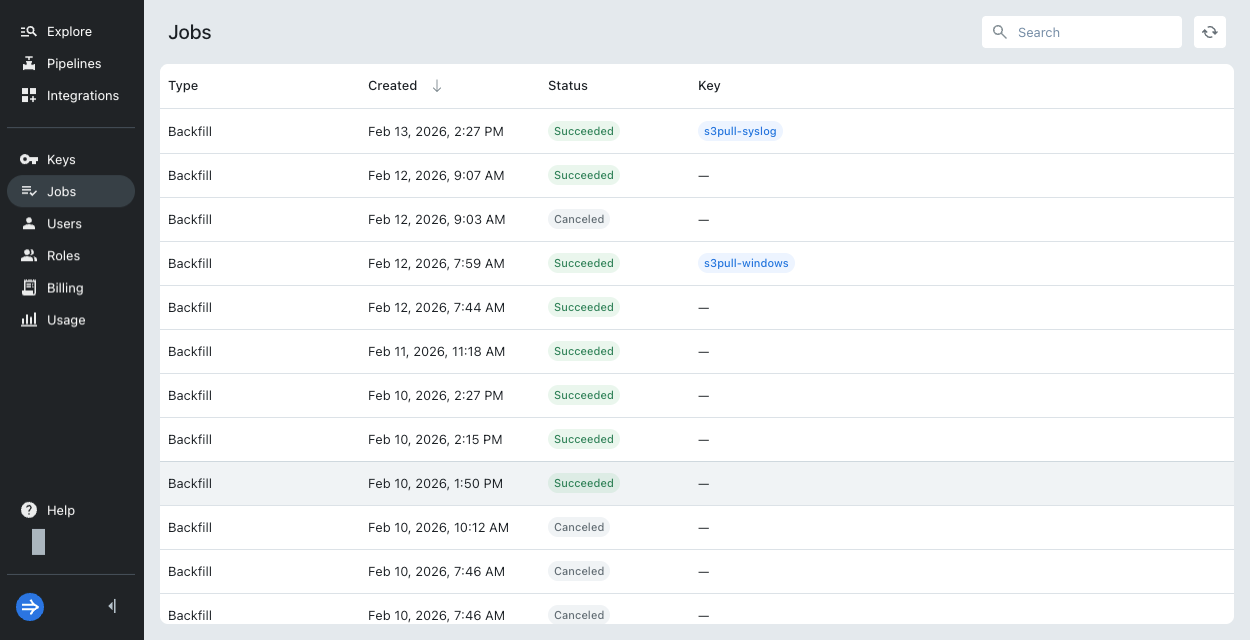Click the Status column header

point(567,85)
